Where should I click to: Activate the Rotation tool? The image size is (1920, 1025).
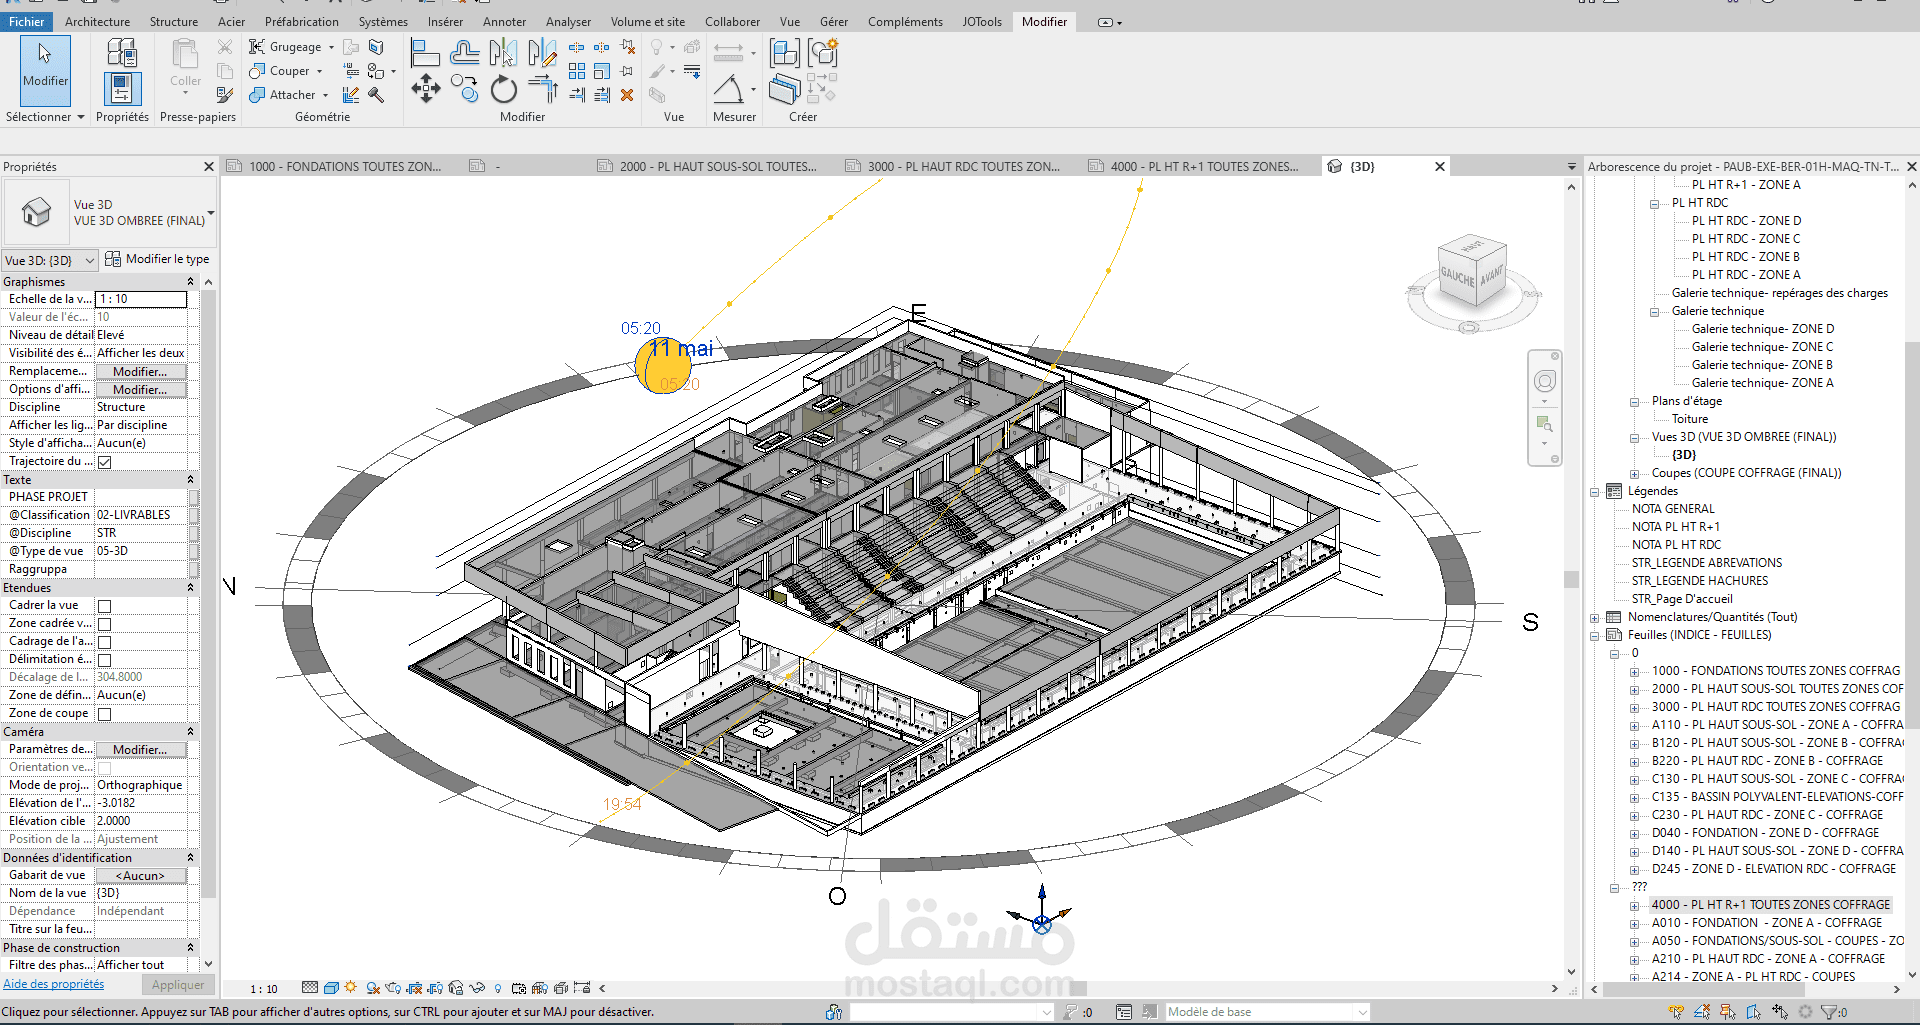pos(504,89)
